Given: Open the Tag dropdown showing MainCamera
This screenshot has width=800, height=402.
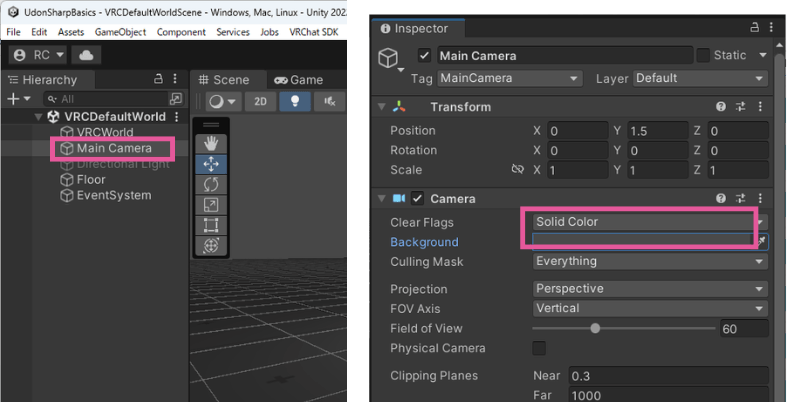Looking at the screenshot, I should [x=509, y=79].
